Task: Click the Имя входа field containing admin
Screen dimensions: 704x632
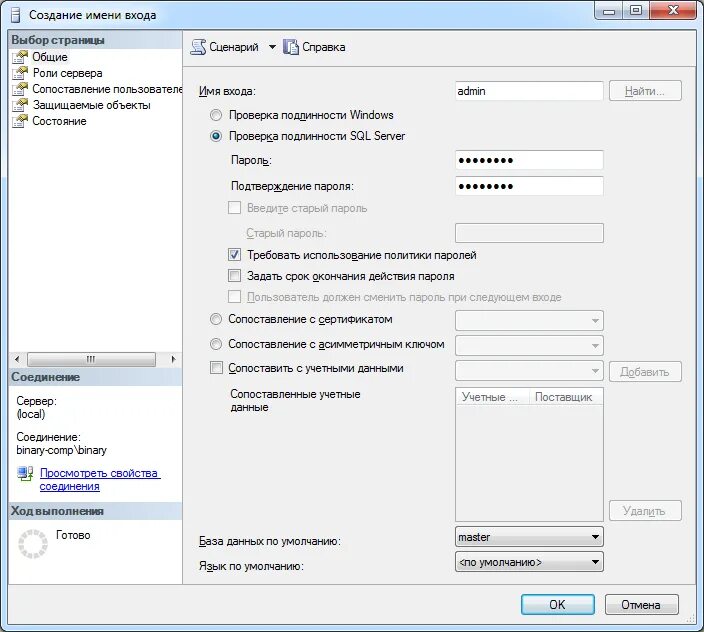Action: point(529,91)
